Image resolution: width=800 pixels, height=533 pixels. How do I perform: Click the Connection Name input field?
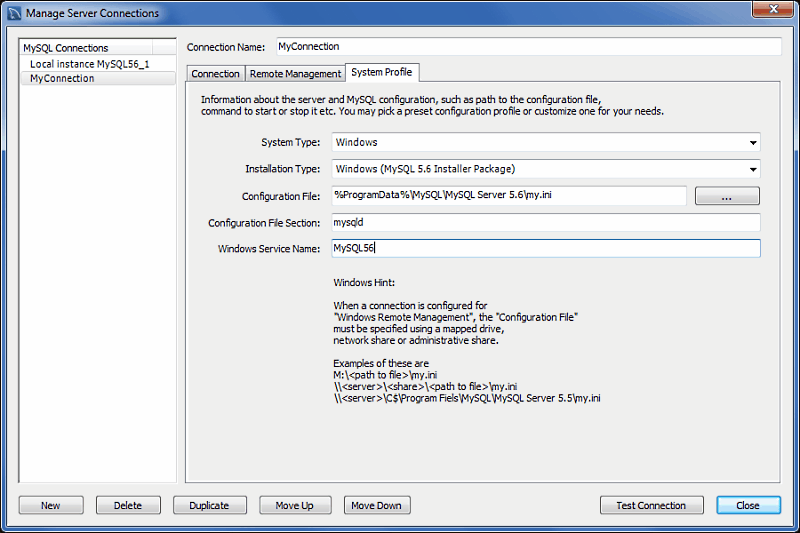click(527, 47)
